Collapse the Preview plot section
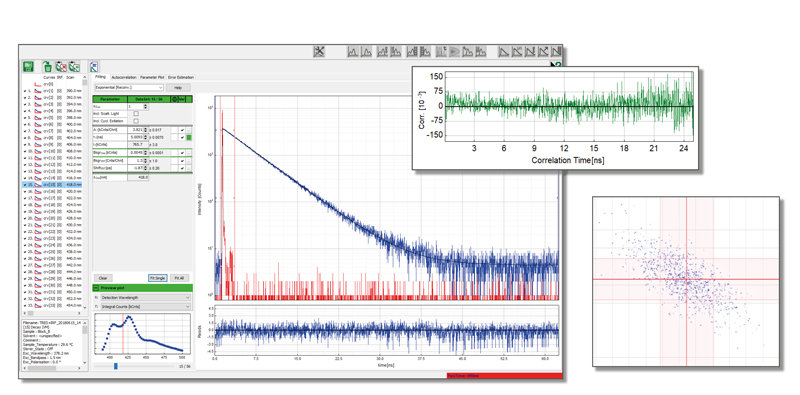 pos(97,288)
